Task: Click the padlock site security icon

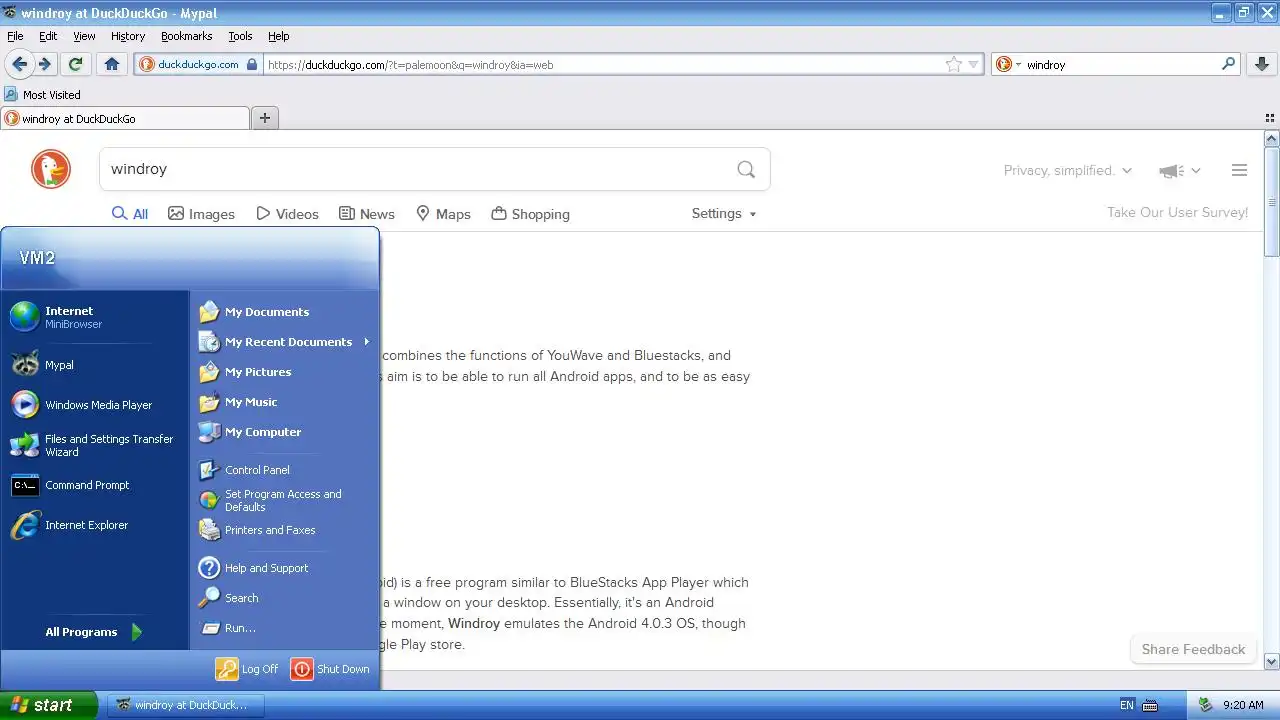Action: coord(252,64)
